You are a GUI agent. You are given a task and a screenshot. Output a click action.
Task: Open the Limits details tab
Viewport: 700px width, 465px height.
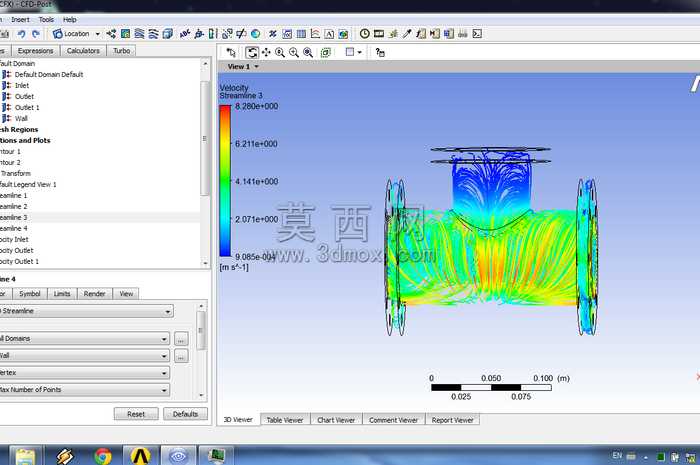coord(62,294)
